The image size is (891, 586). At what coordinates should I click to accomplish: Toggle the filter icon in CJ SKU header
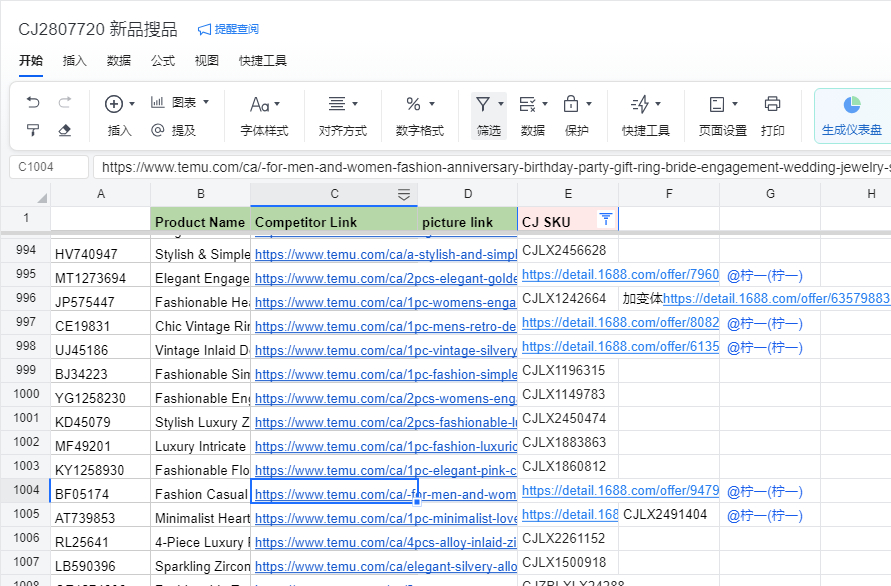(605, 219)
